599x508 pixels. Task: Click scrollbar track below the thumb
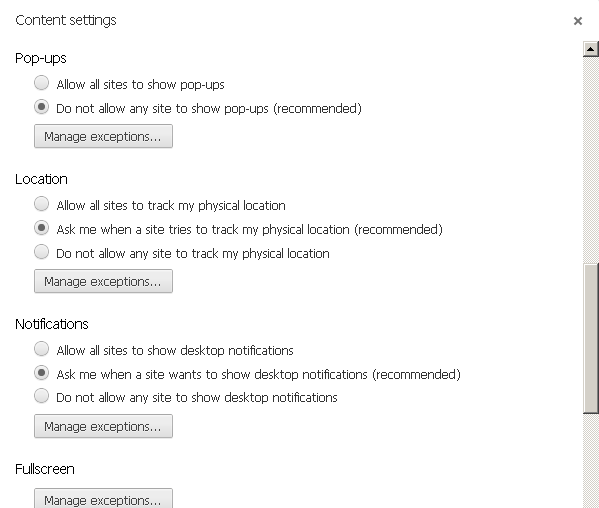click(591, 460)
